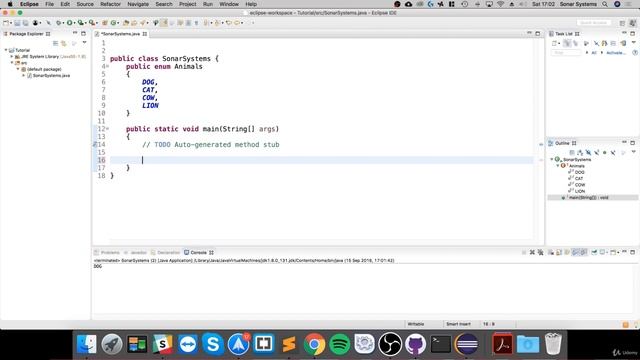Viewport: 640px width, 360px height.
Task: Click the Activate... link in Task List
Action: pos(616,53)
